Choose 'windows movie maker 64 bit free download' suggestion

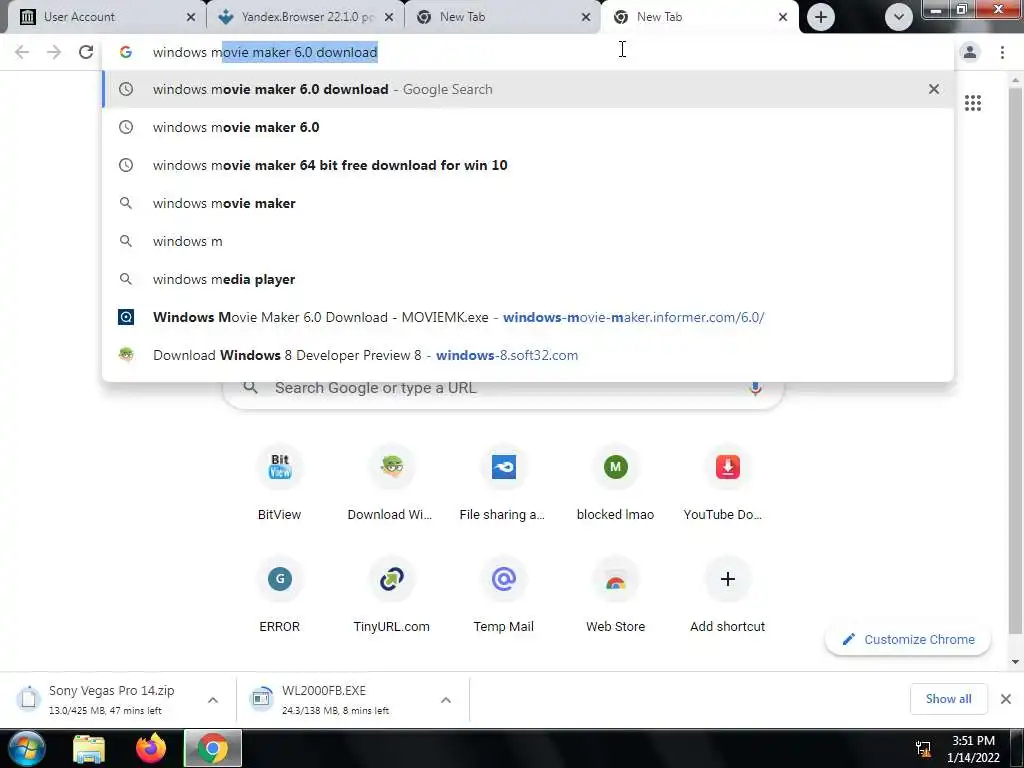[528, 165]
